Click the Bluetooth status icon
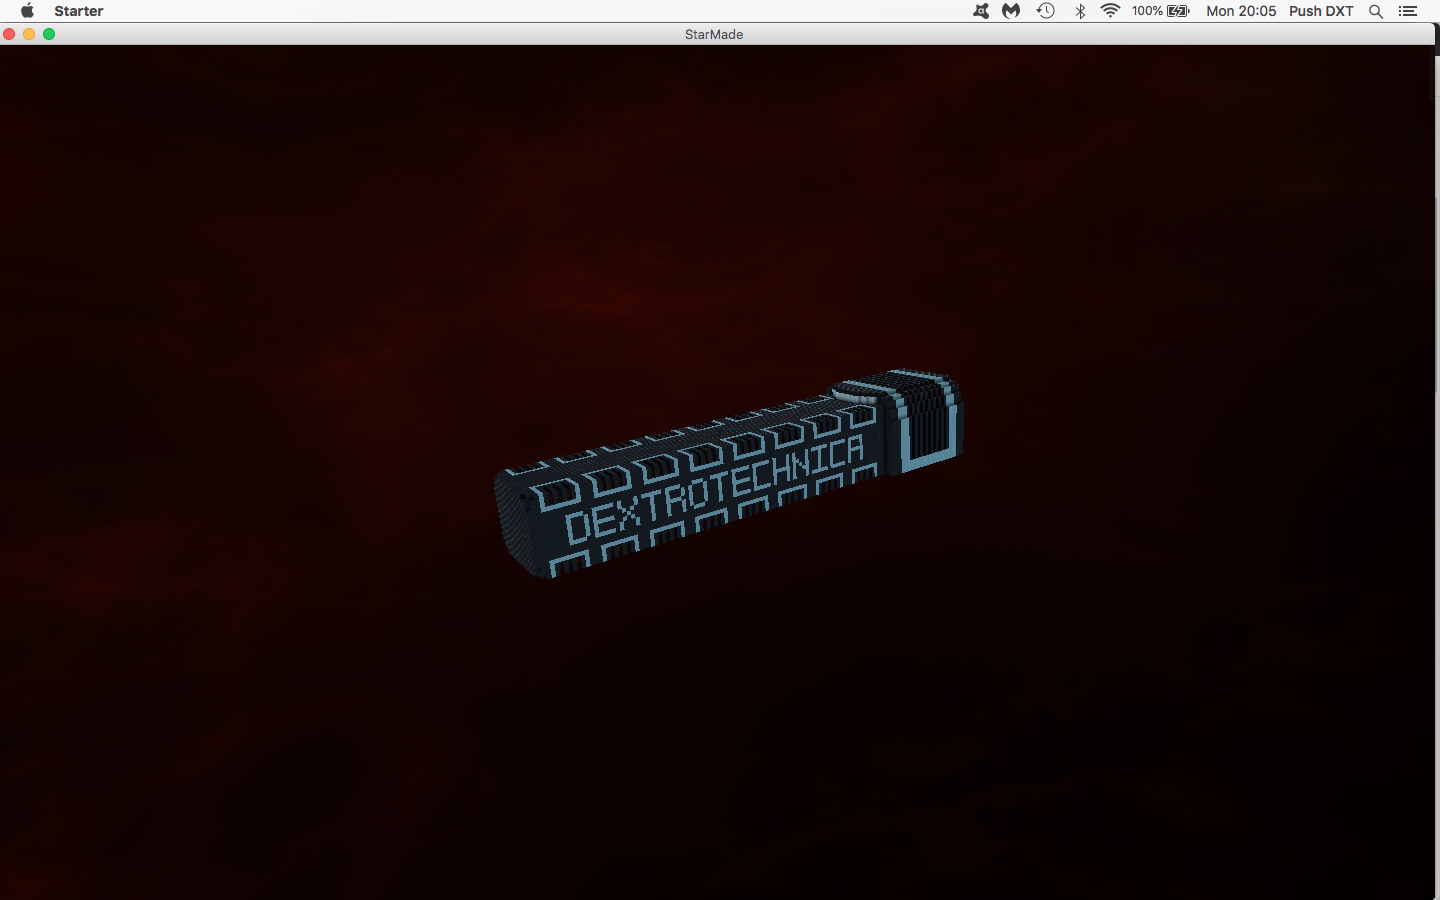The height and width of the screenshot is (900, 1440). click(x=1080, y=11)
